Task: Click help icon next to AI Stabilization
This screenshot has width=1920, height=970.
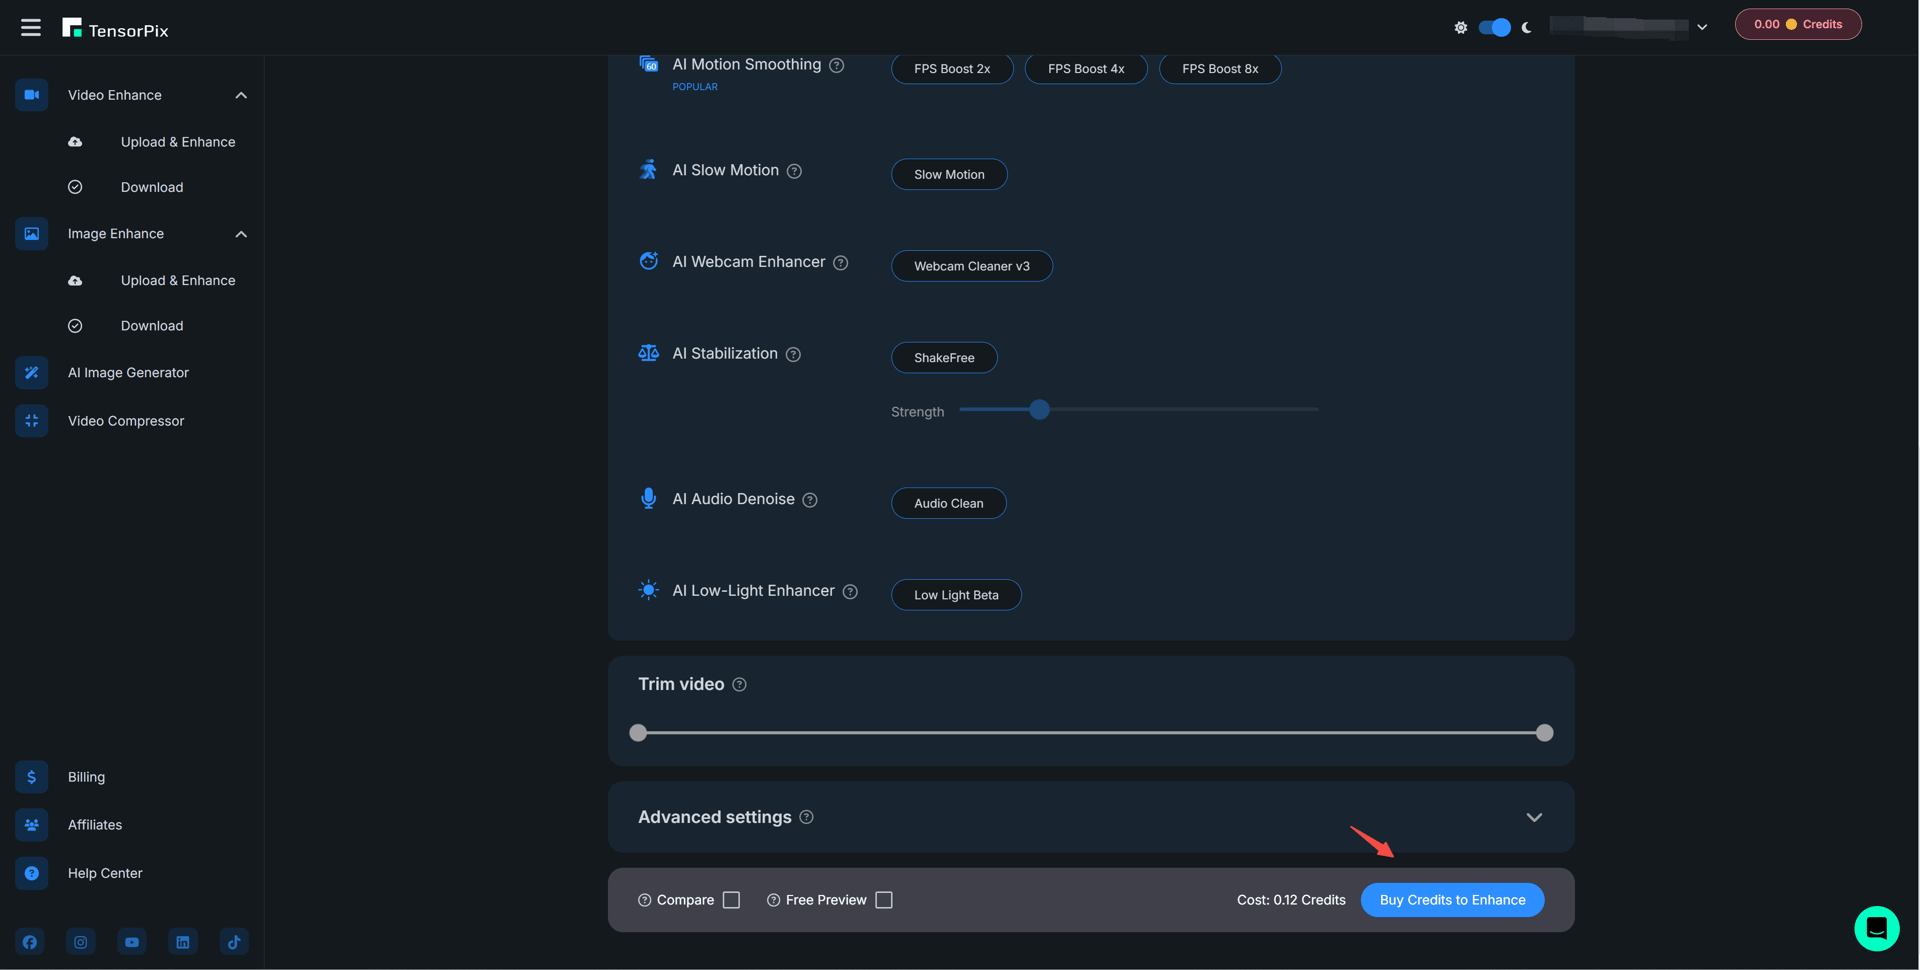Action: (x=793, y=355)
